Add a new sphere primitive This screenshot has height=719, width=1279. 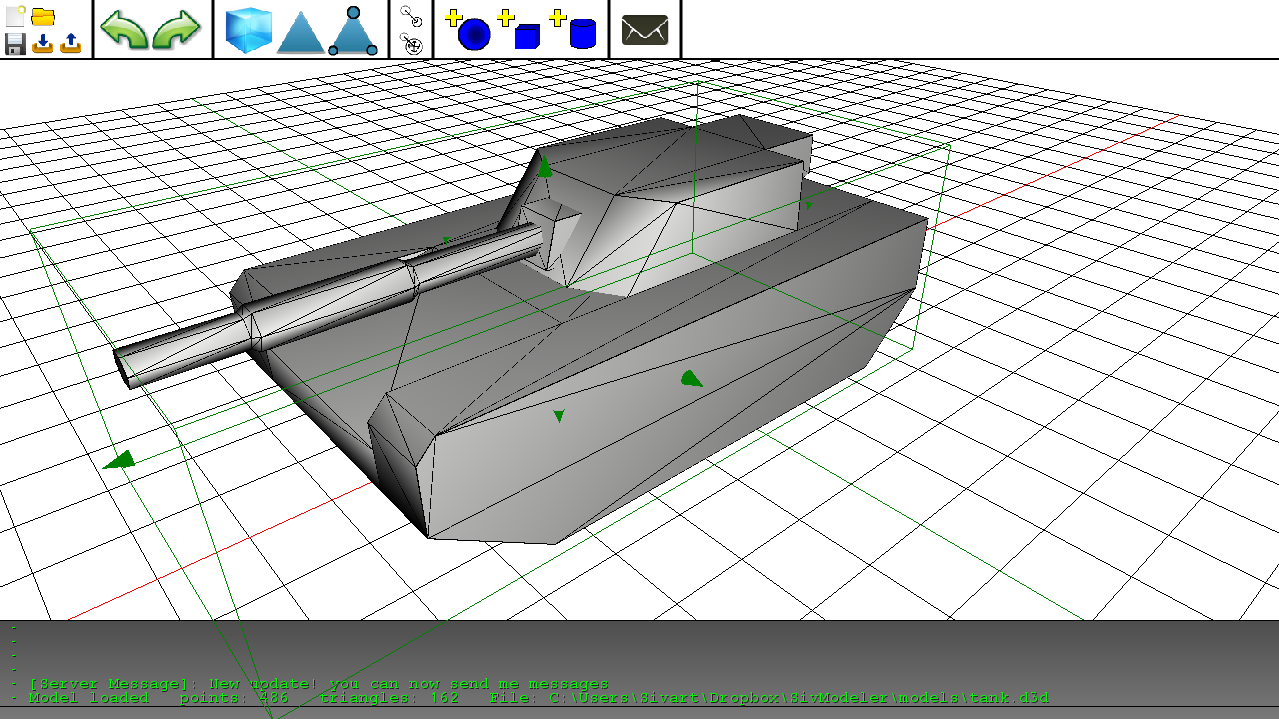pyautogui.click(x=469, y=31)
